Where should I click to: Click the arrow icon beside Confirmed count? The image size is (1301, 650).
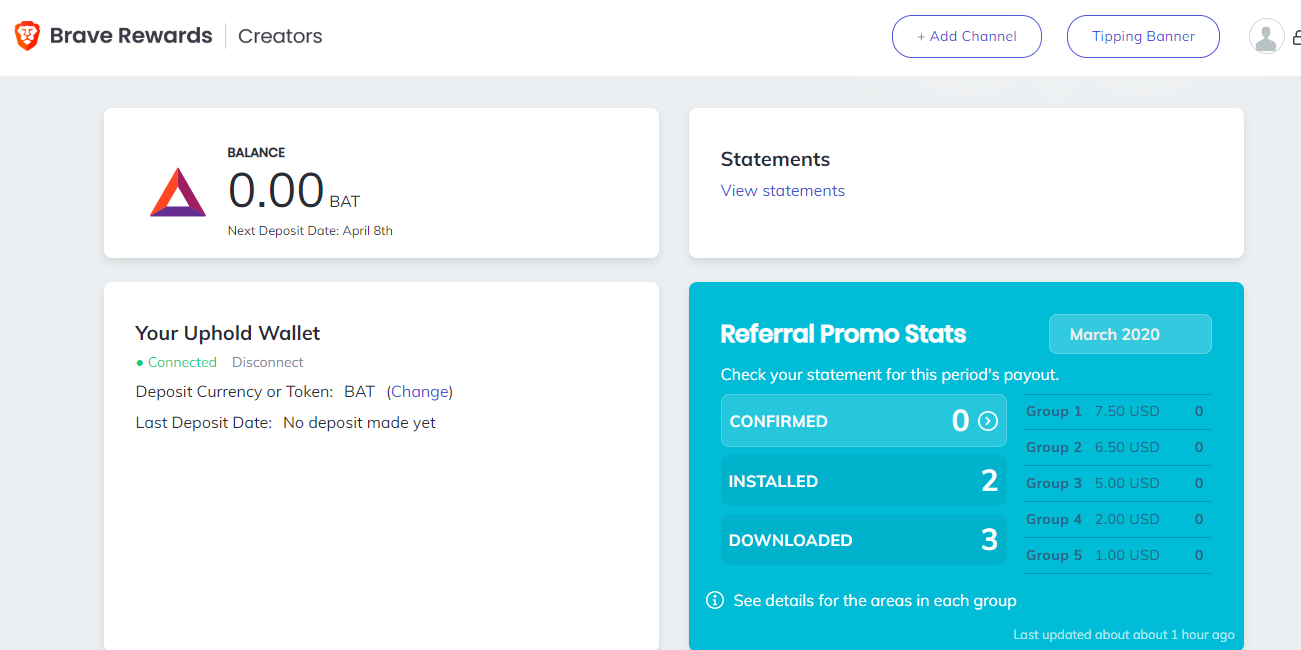pos(988,421)
